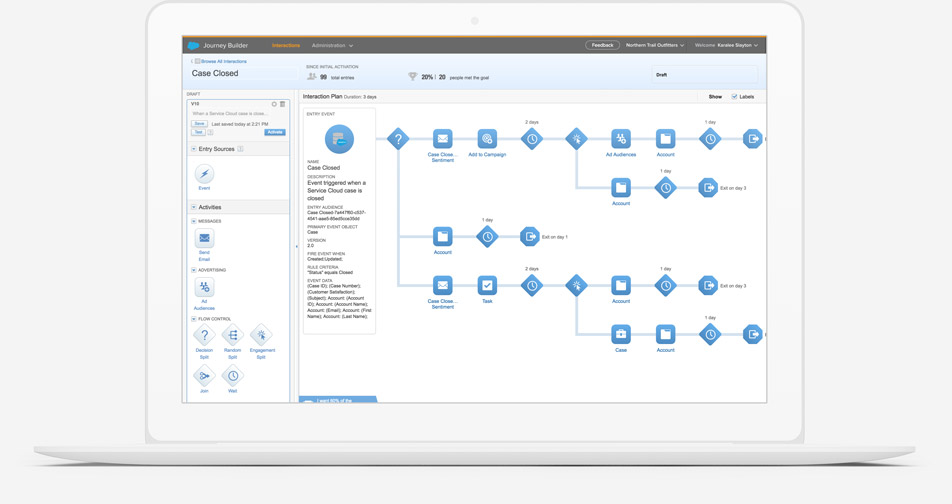Click the Wait activity in the palette

click(x=233, y=376)
